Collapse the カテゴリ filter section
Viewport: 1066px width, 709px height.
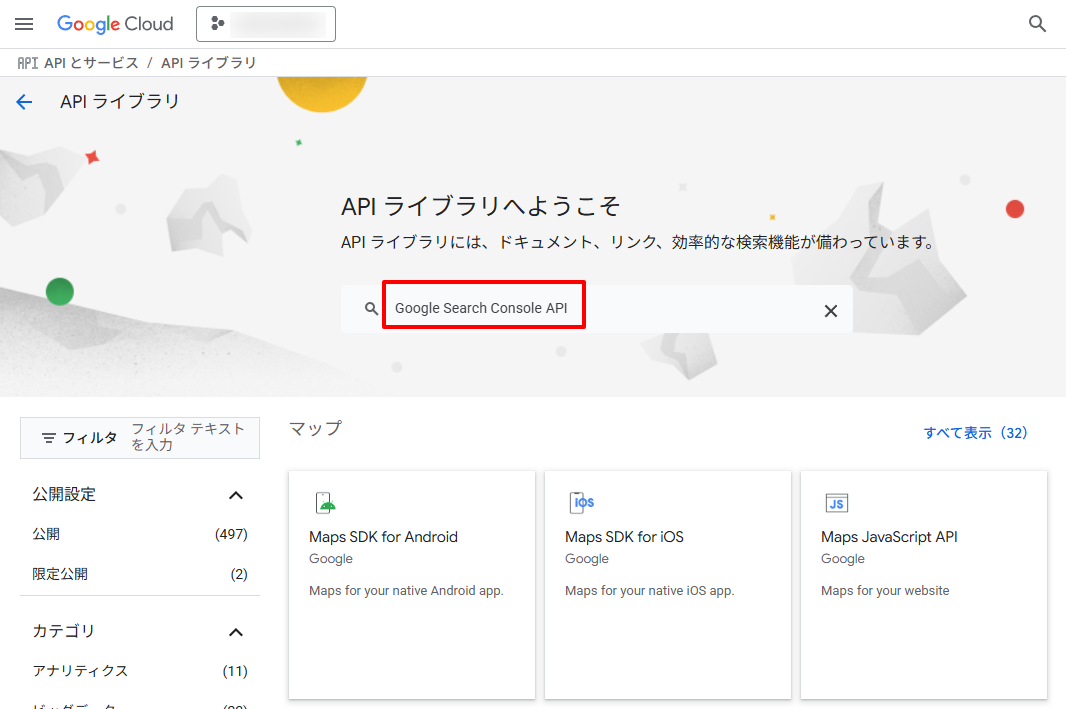[x=236, y=632]
